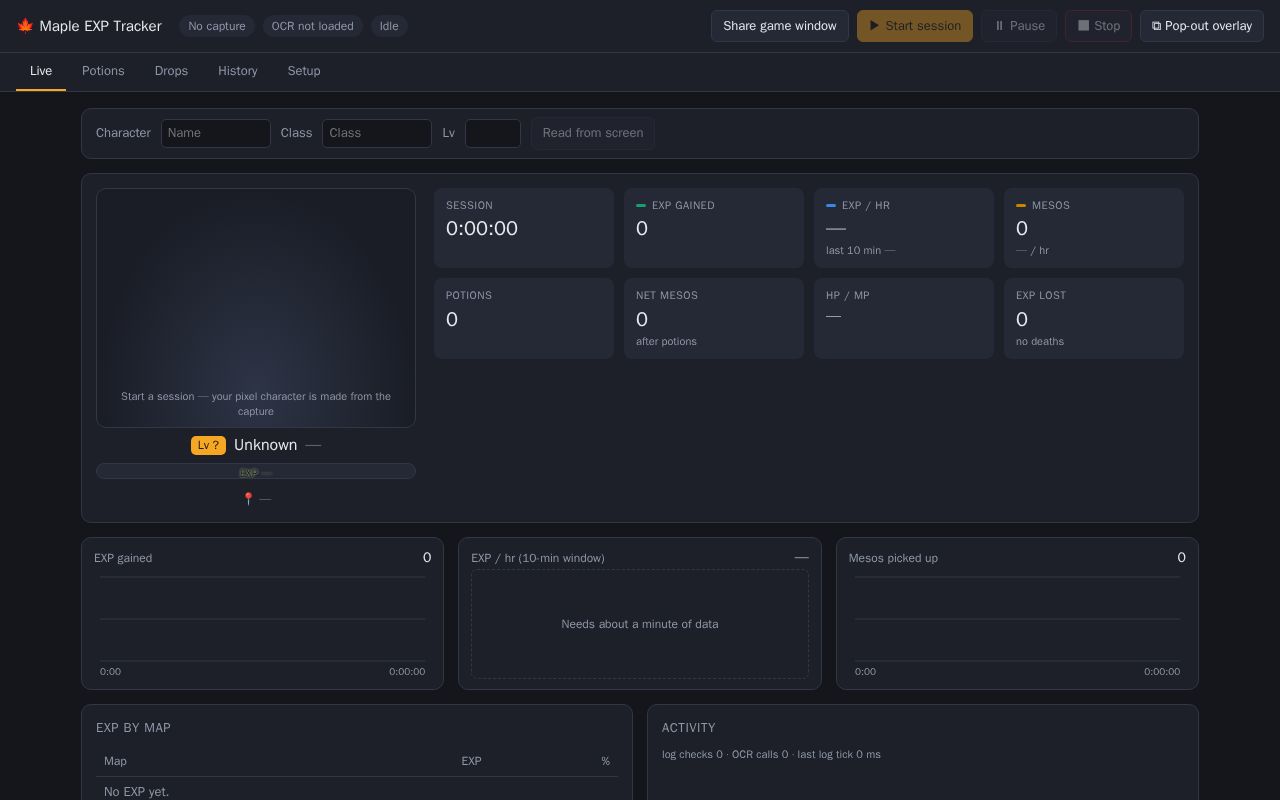Click the 'ACTIVITY' heading
Viewport: 1280px width, 800px height.
pos(689,728)
